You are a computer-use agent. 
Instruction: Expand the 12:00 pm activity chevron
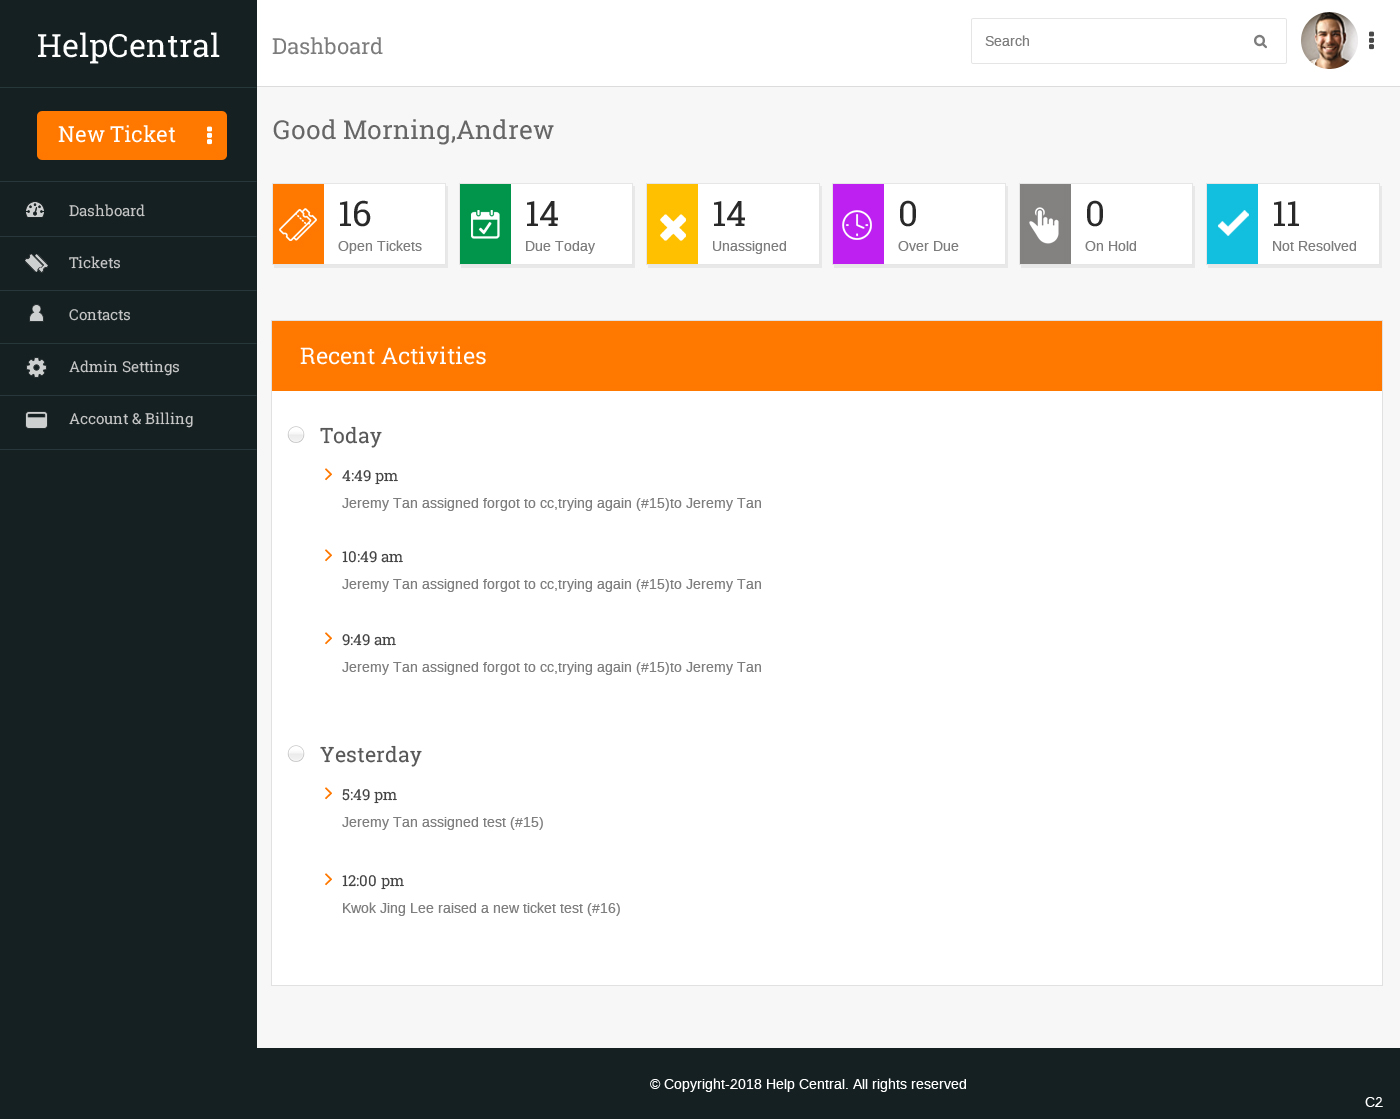point(328,880)
